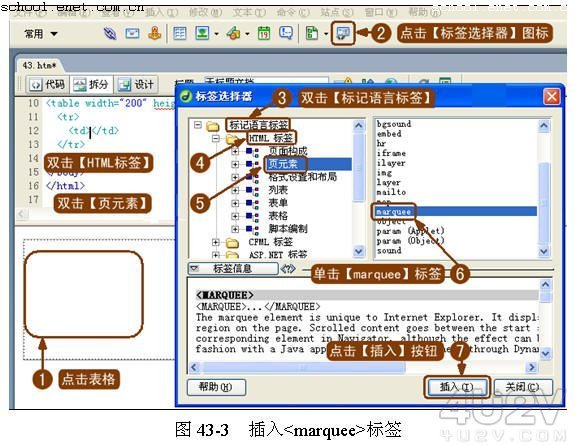Expand the 脚本编制 tree node
This screenshot has width=575, height=445.
(x=235, y=229)
